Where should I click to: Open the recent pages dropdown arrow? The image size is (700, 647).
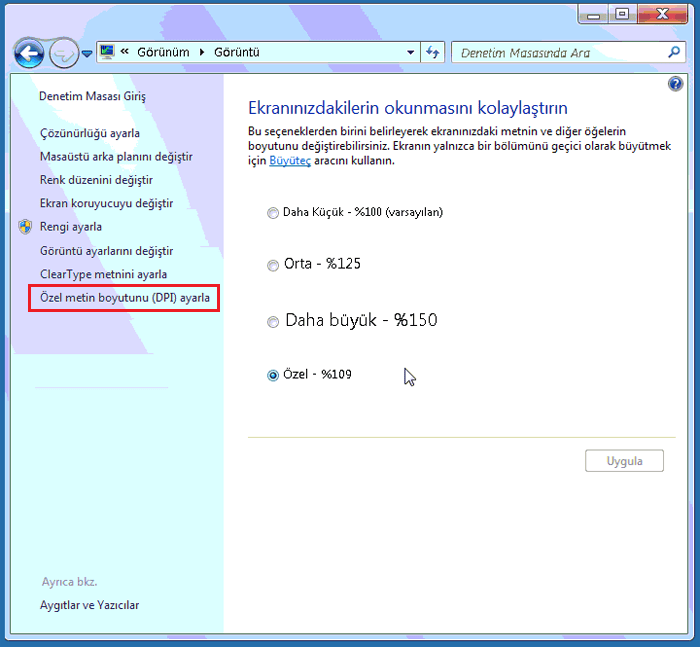click(87, 54)
